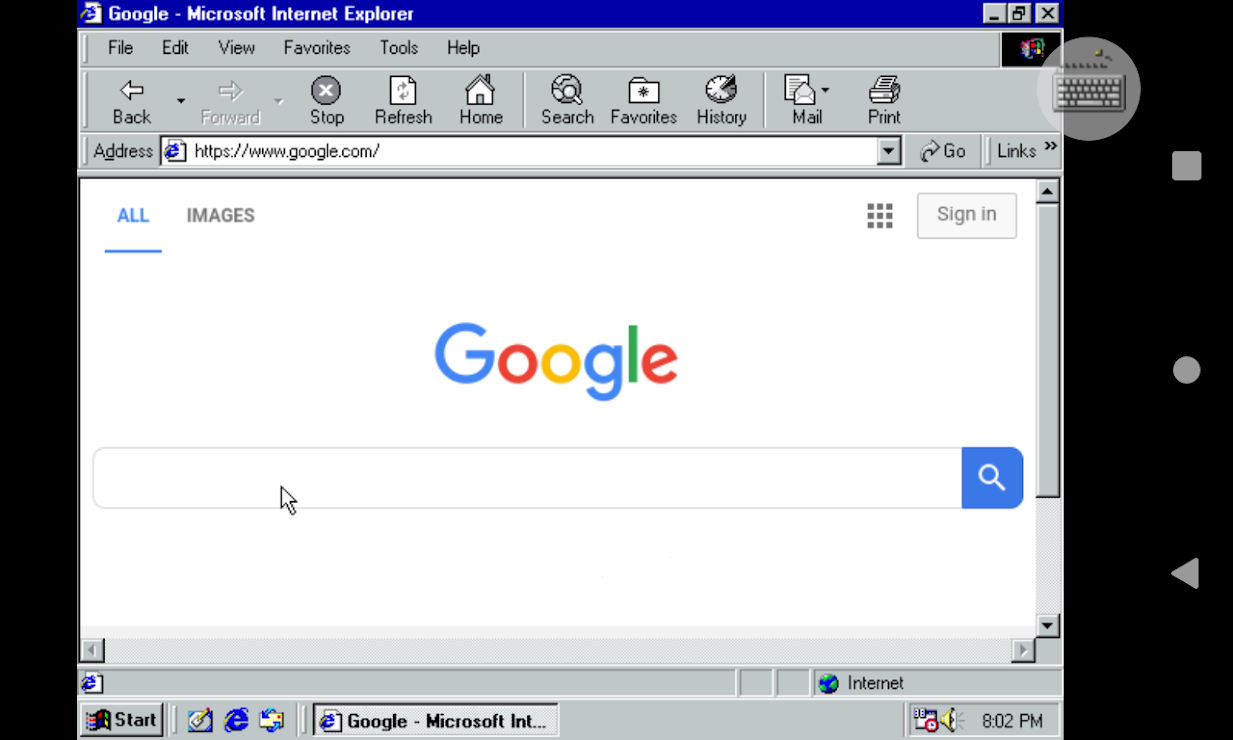This screenshot has width=1233, height=740.
Task: Click the Go button beside address bar
Action: tap(942, 151)
